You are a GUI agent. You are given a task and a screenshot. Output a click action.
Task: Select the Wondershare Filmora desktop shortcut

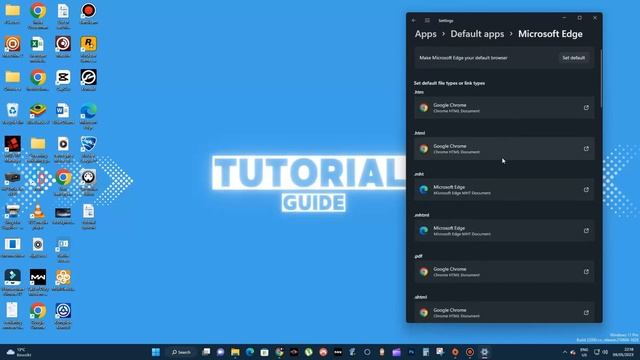point(12,282)
